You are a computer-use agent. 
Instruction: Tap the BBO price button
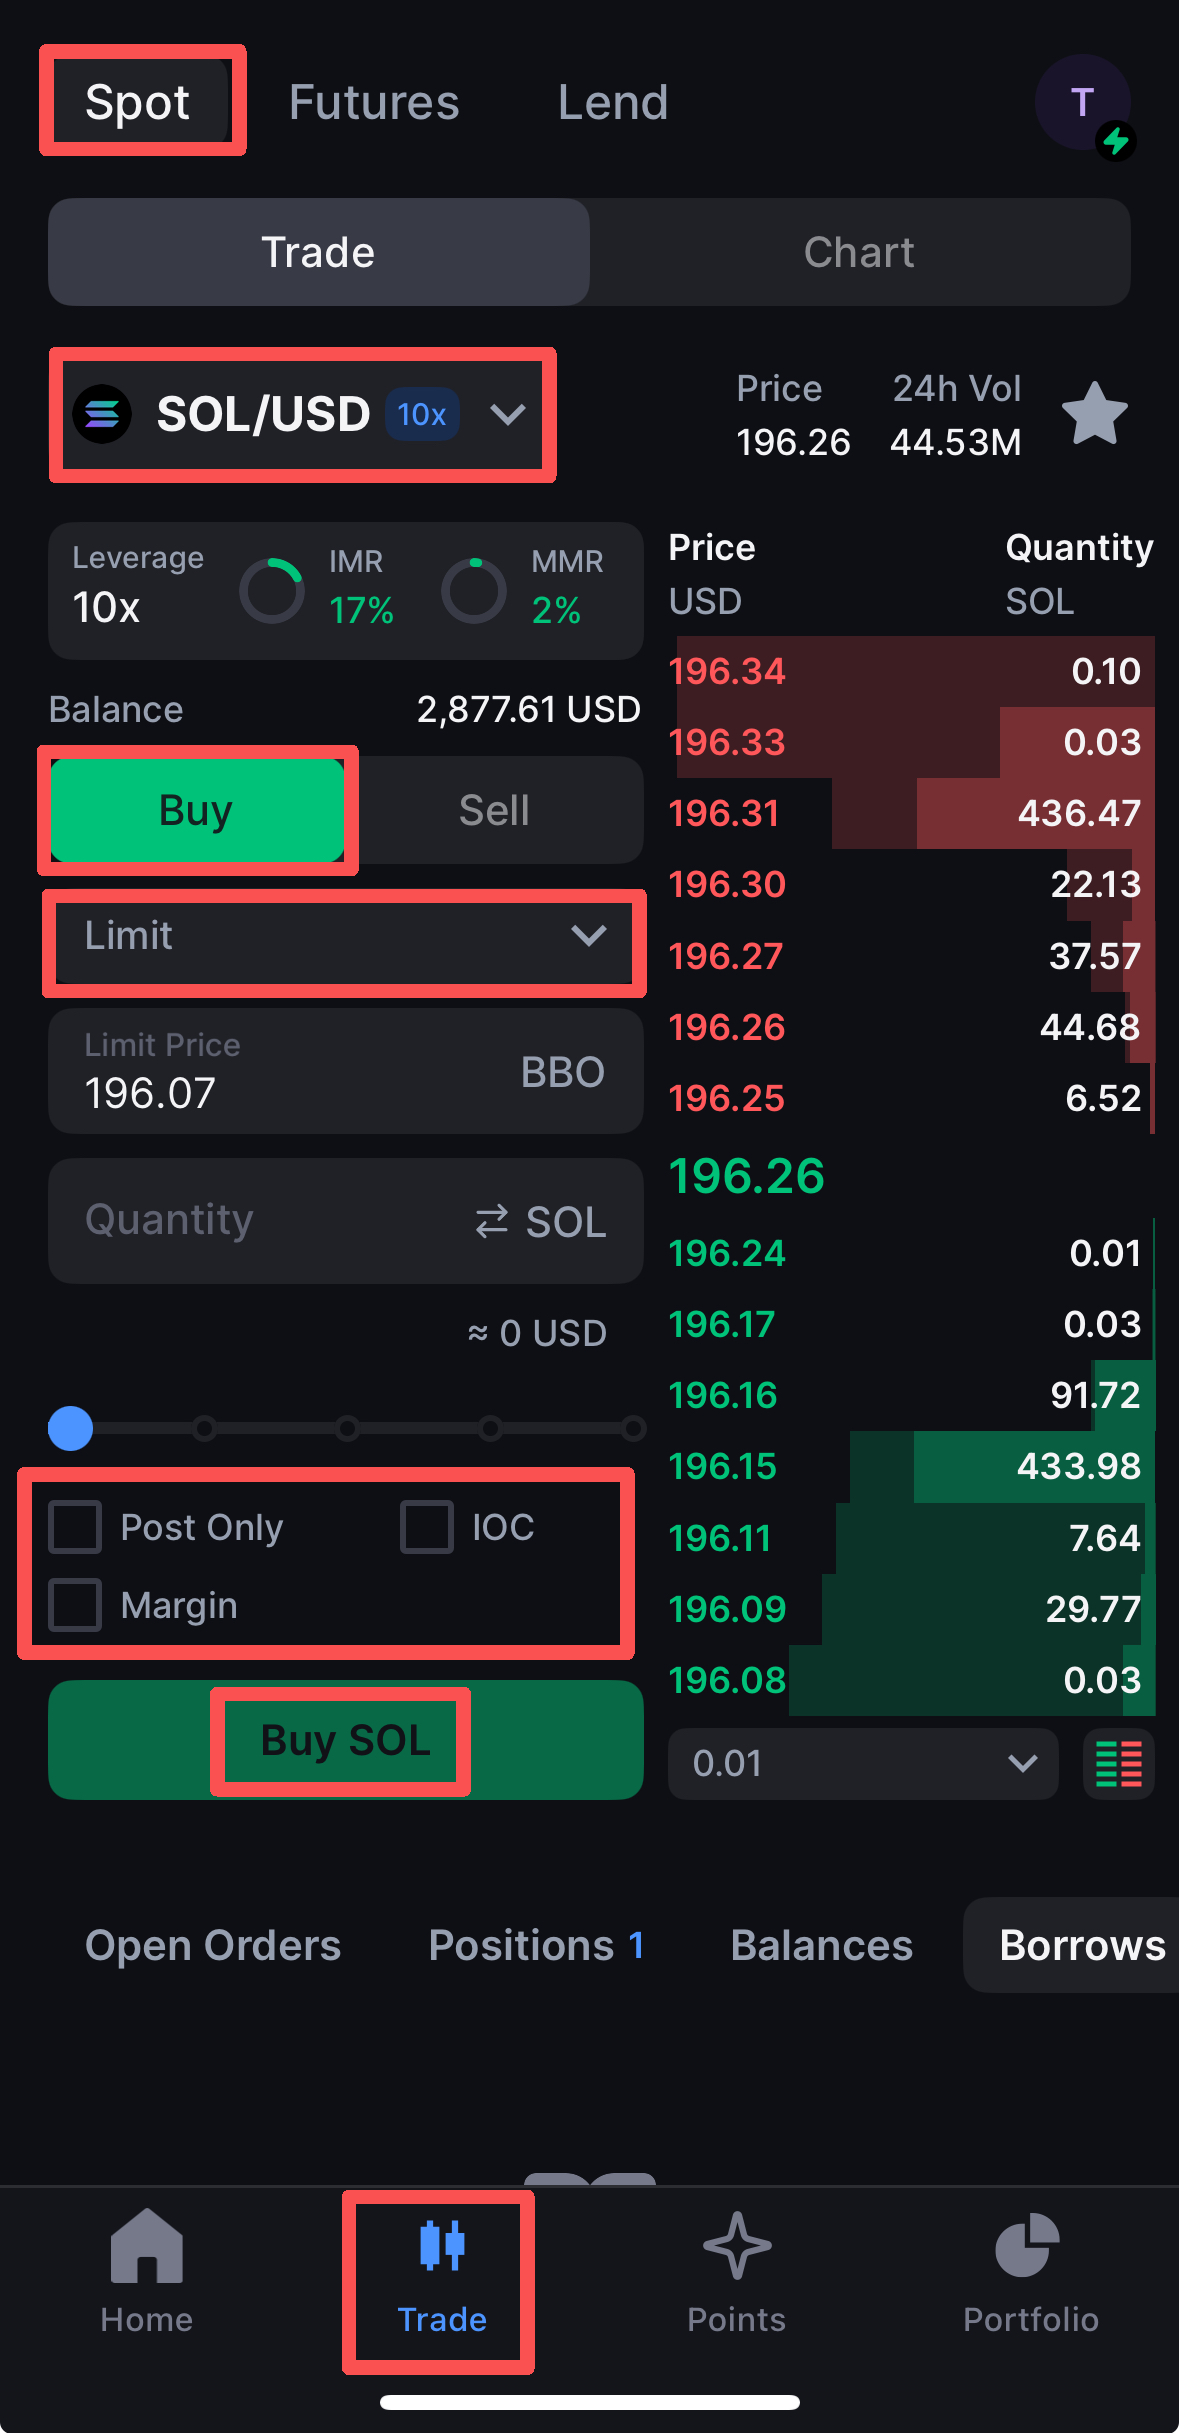pos(562,1072)
